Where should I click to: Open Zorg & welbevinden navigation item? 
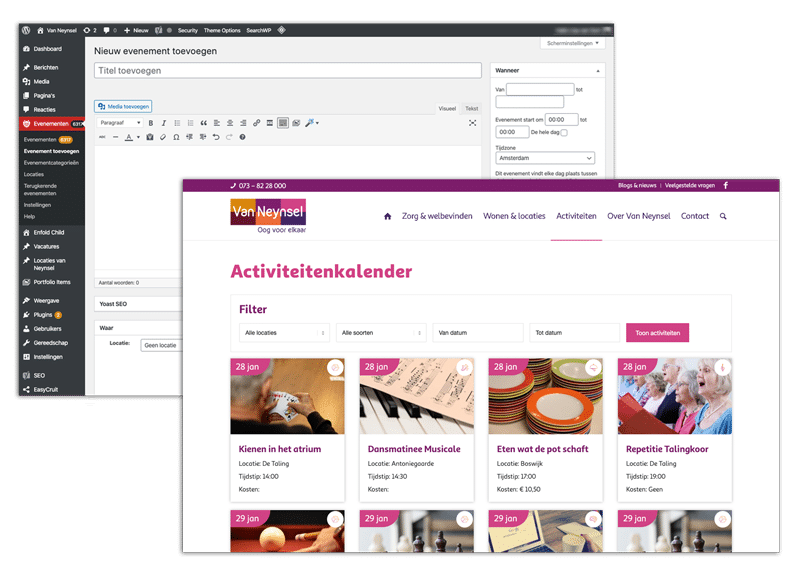(x=437, y=216)
